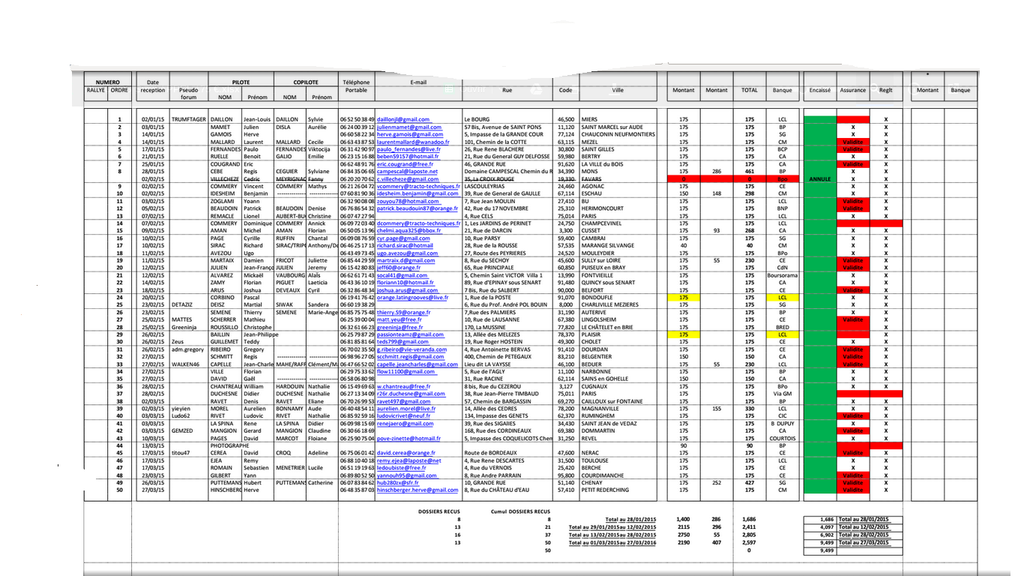Click the Via GM bank cell
1024x576 pixels.
click(782, 393)
